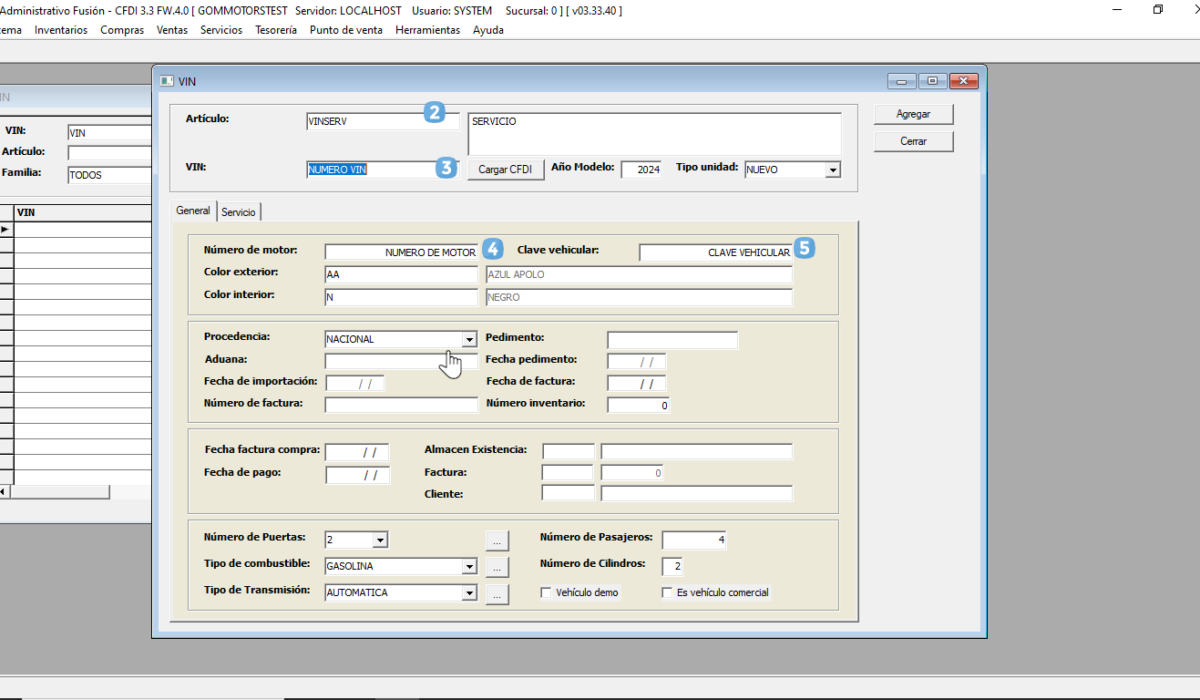Click the Número de motor field
Viewport: 1200px width, 700px height.
pos(402,252)
